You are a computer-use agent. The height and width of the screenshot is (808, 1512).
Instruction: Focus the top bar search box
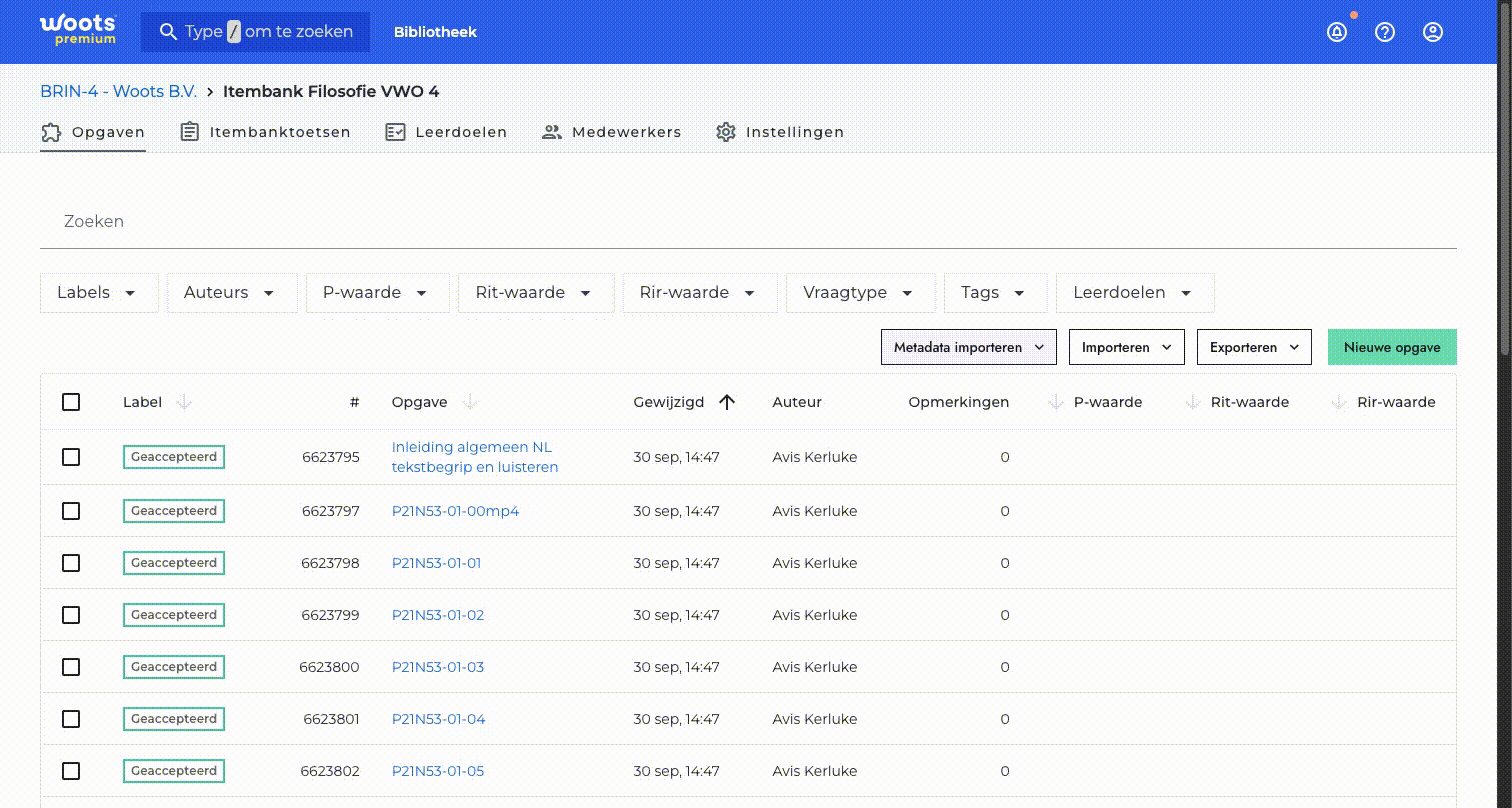point(255,32)
